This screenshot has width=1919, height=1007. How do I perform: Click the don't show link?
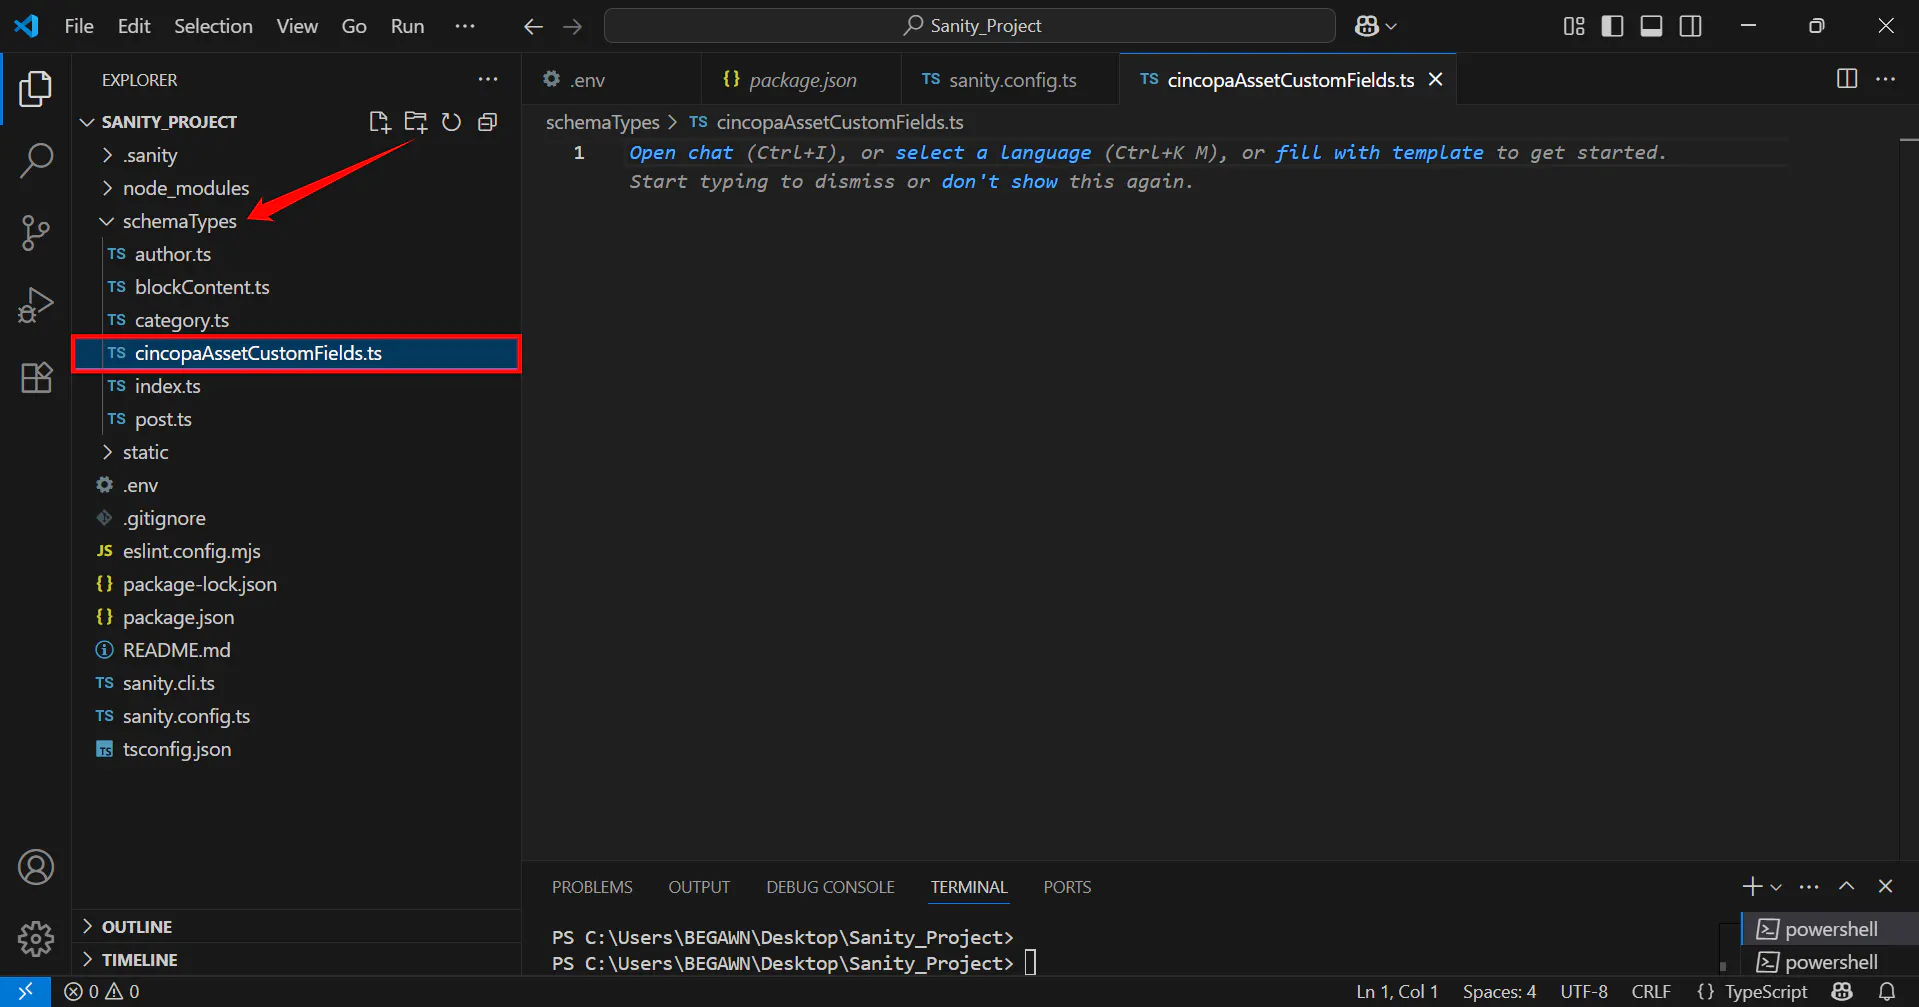[x=999, y=182]
